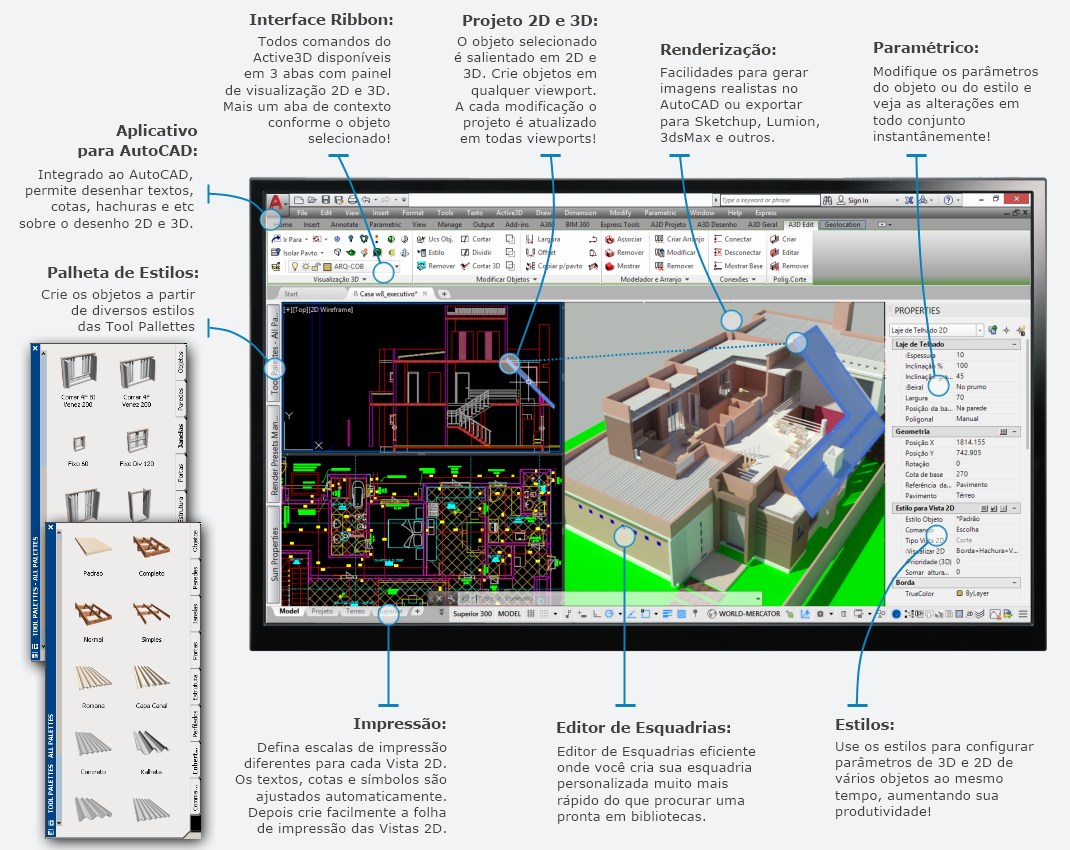Collapse the Estilo para Vista 2D section
1070x850 pixels.
point(1015,508)
